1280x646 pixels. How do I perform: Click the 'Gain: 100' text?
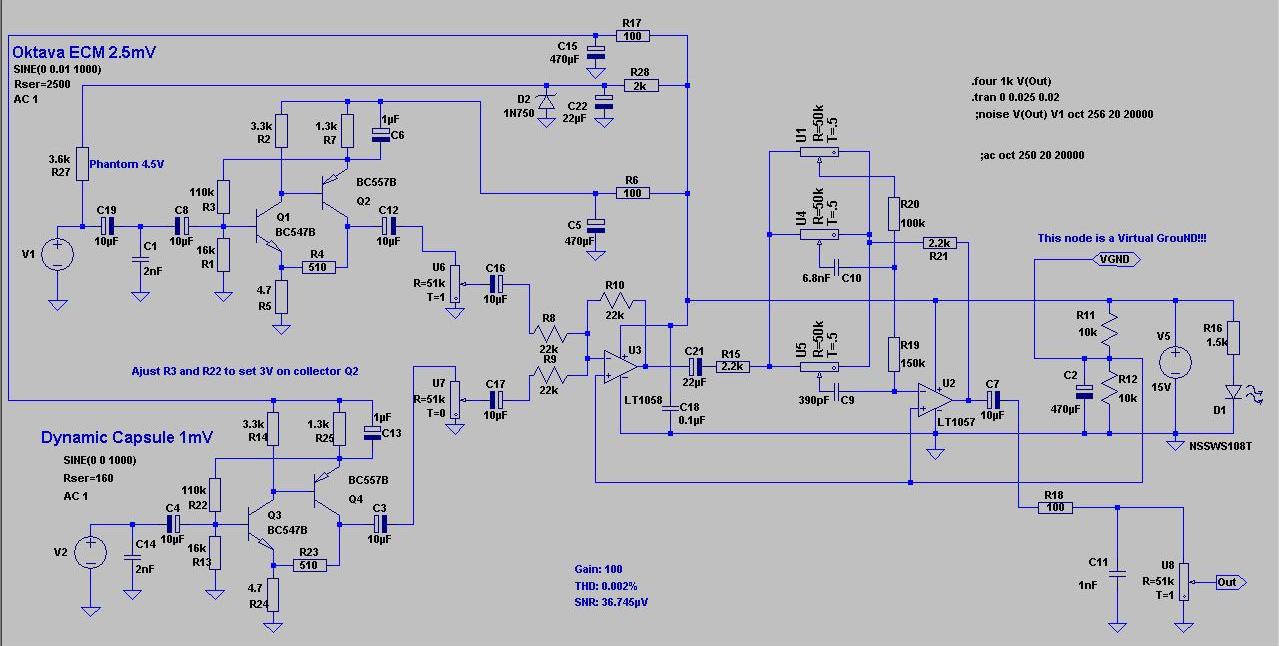click(x=598, y=569)
